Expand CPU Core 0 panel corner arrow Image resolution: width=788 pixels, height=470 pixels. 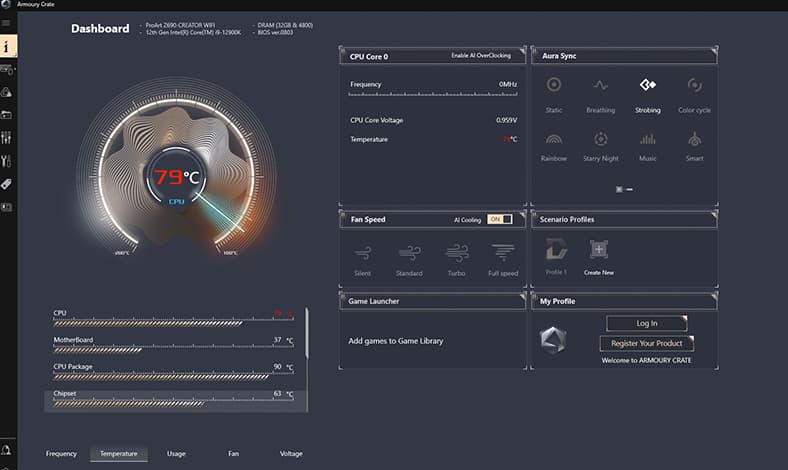tap(523, 50)
